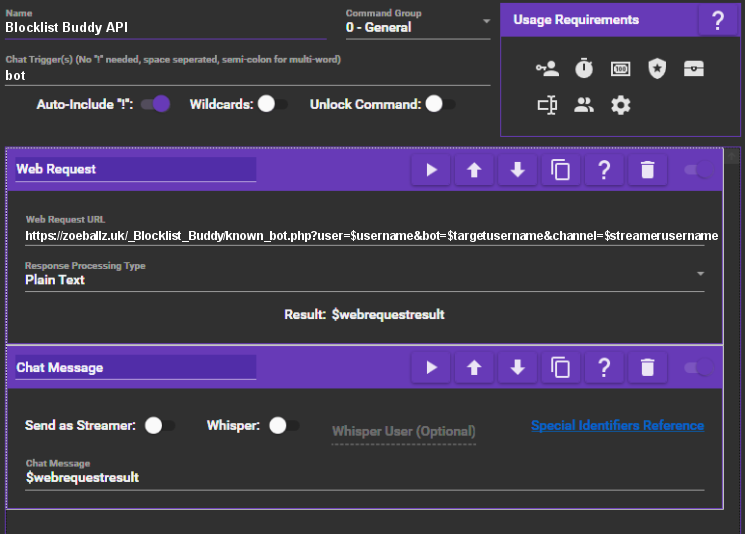The width and height of the screenshot is (745, 534).
Task: Move the Chat Message action up
Action: [474, 368]
